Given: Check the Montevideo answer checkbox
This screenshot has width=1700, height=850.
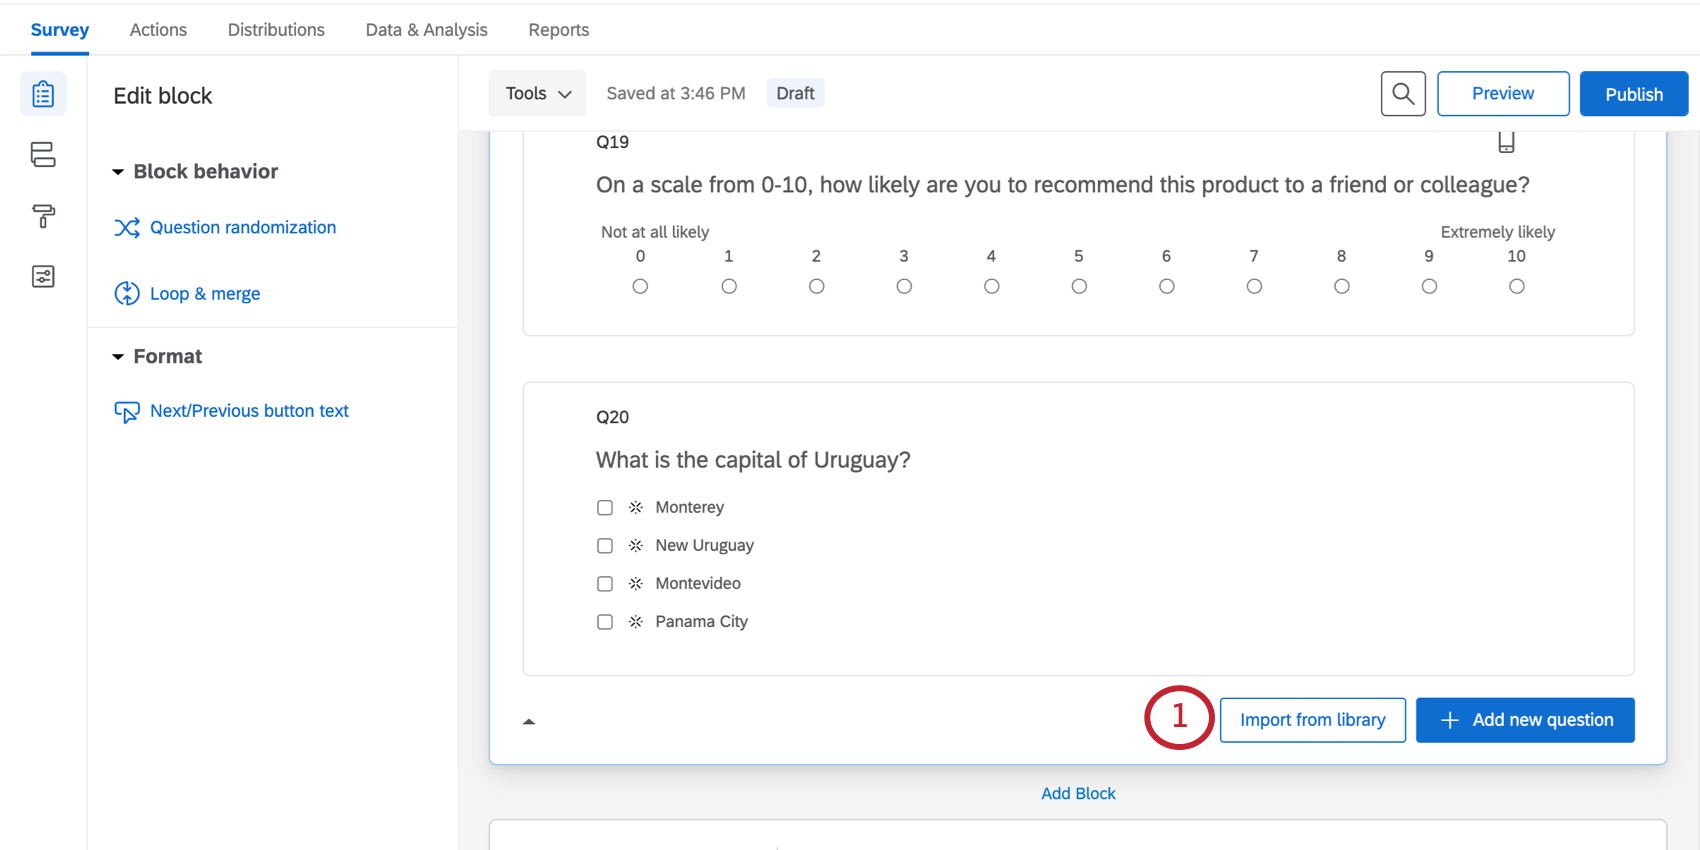Looking at the screenshot, I should tap(605, 584).
